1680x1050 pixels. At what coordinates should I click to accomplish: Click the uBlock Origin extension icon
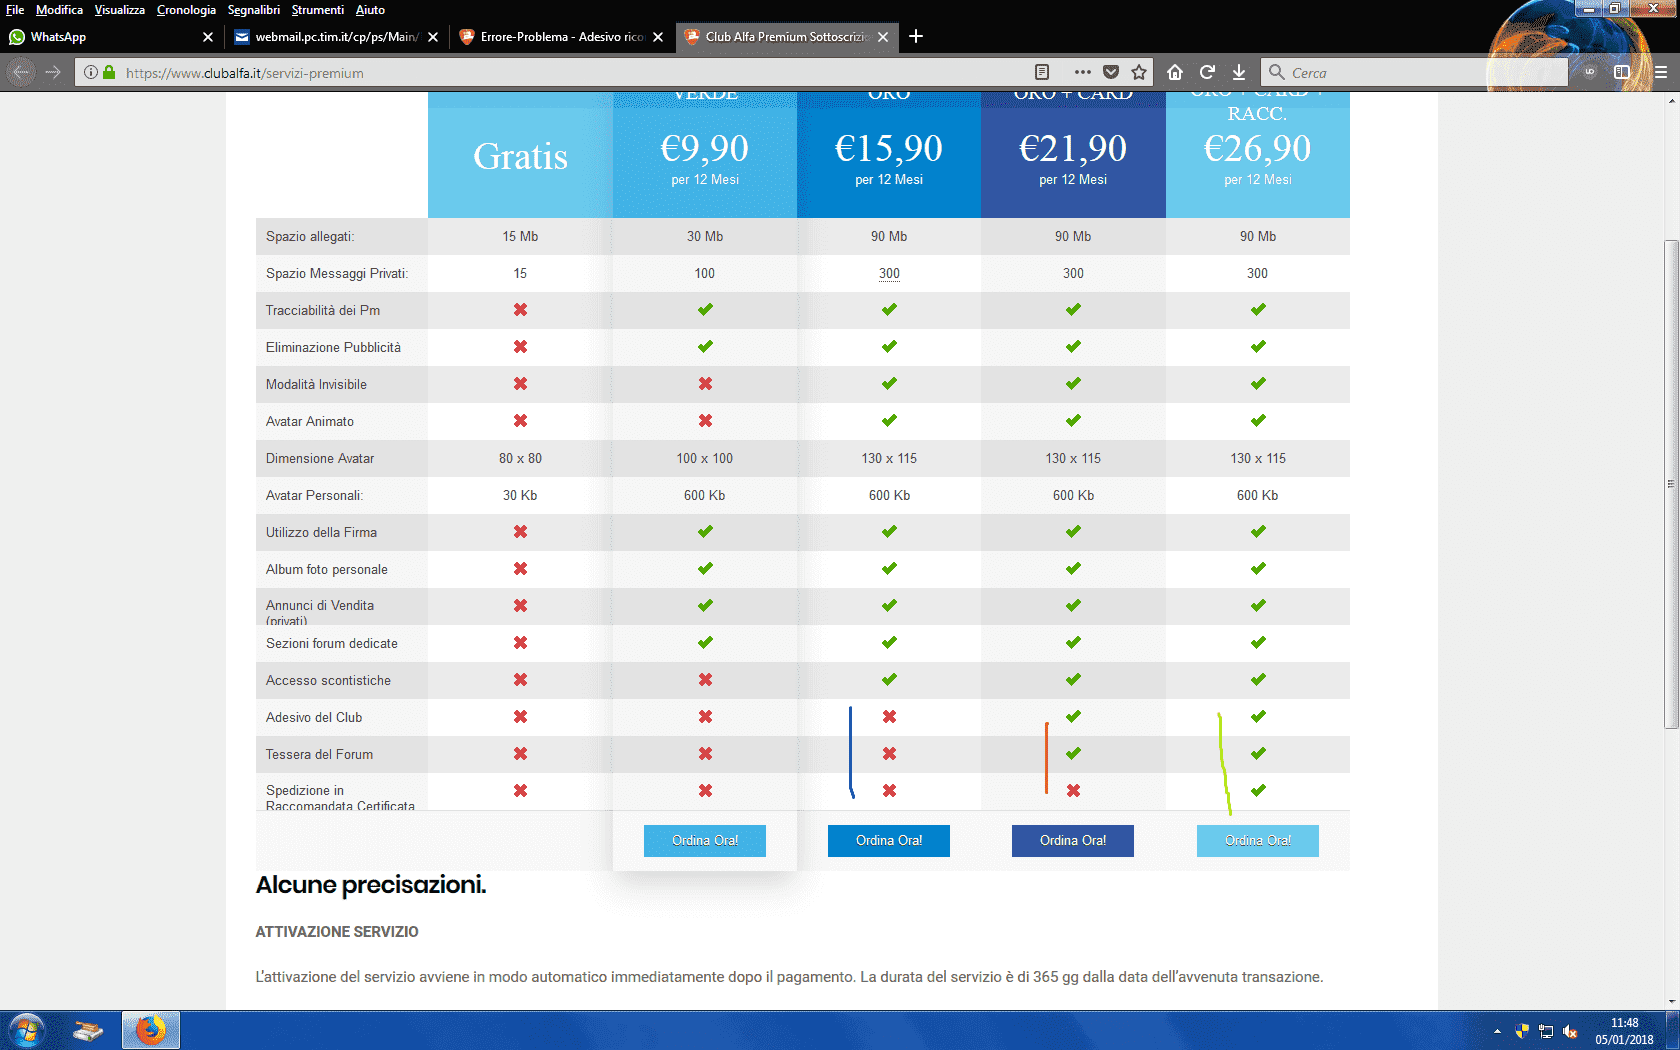coord(1589,72)
